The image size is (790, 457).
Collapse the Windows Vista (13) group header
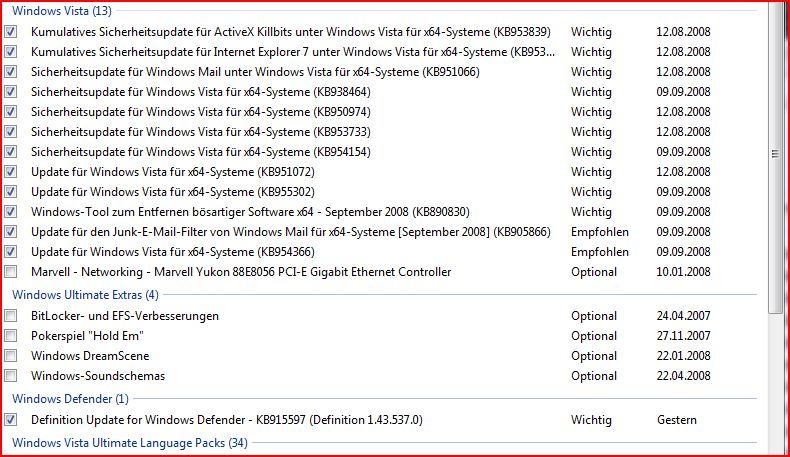tap(62, 11)
